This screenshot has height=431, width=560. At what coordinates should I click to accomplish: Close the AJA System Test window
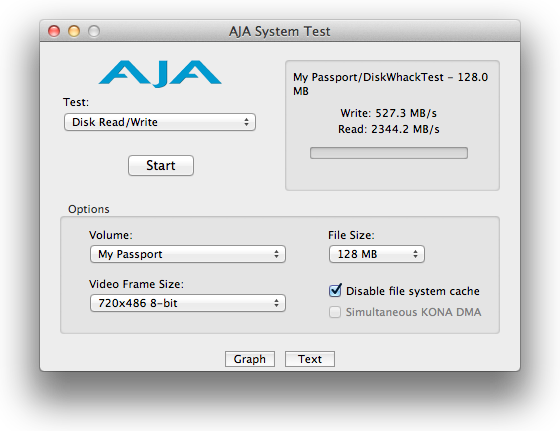pyautogui.click(x=54, y=31)
